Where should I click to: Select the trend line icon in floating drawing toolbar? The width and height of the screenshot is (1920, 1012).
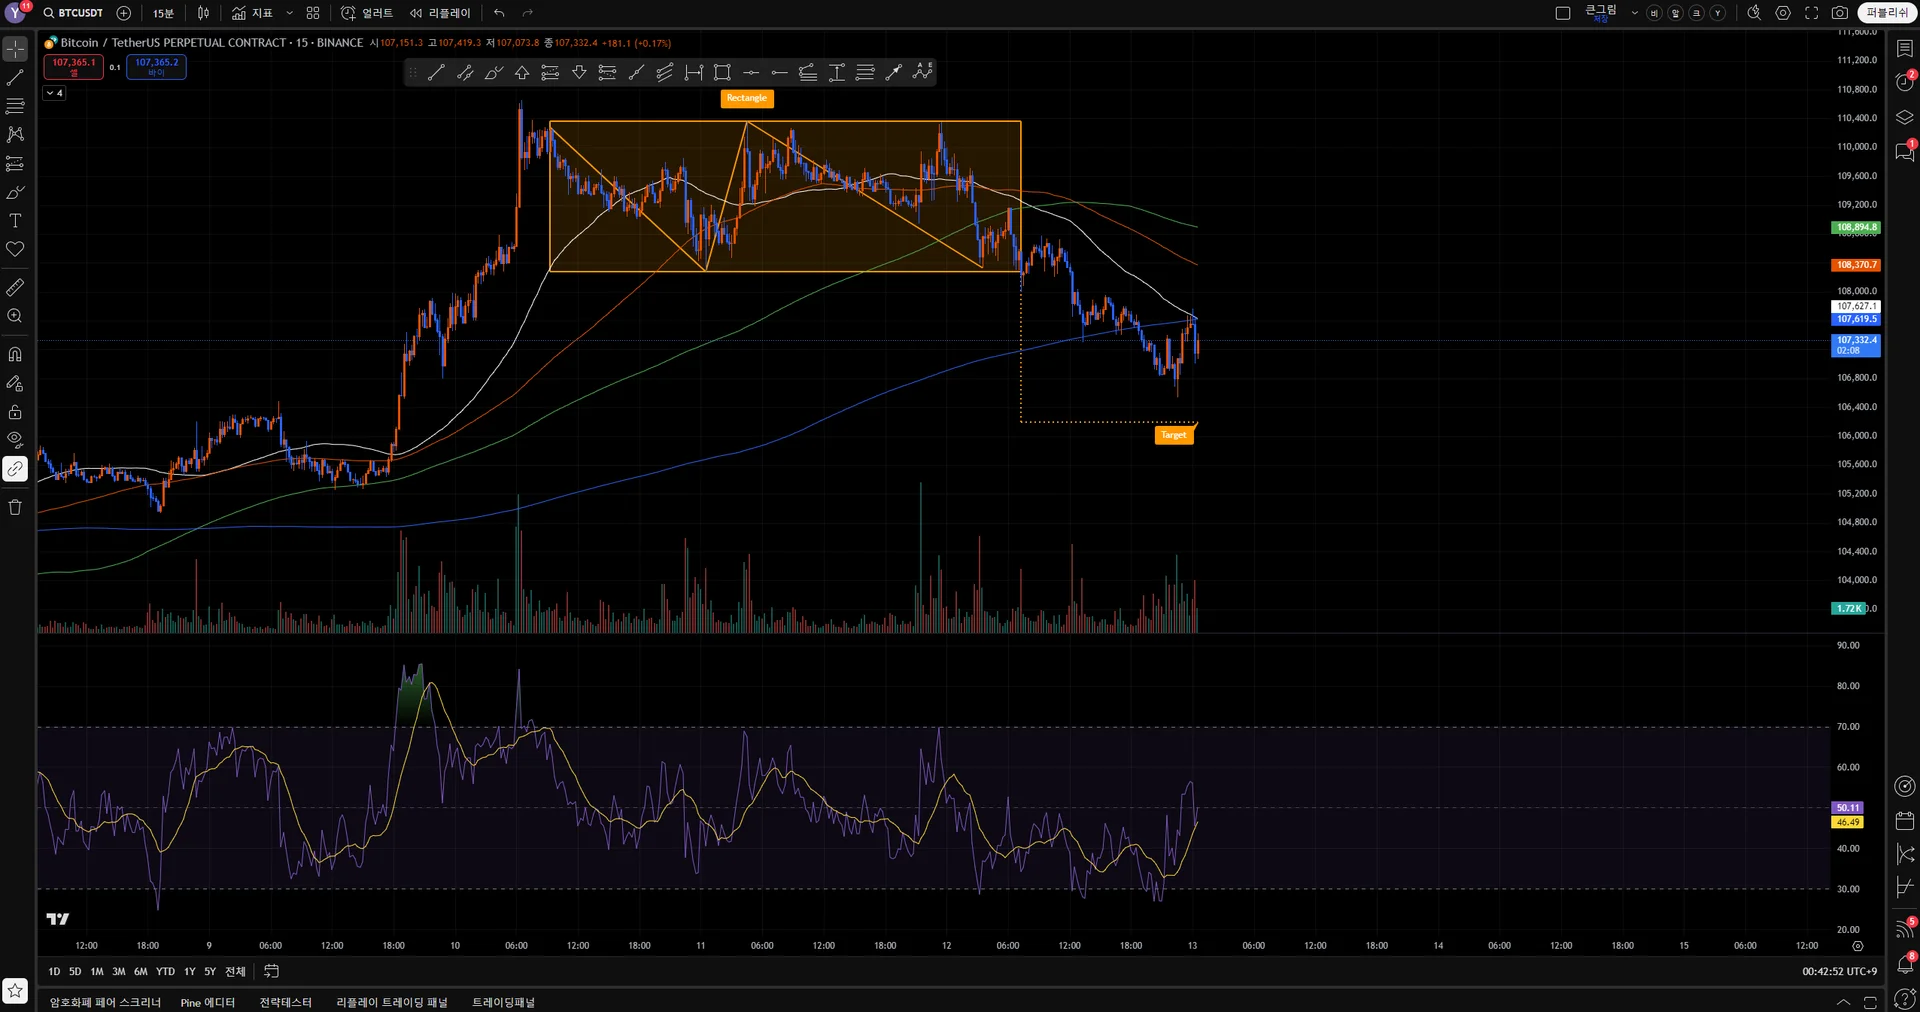point(436,72)
